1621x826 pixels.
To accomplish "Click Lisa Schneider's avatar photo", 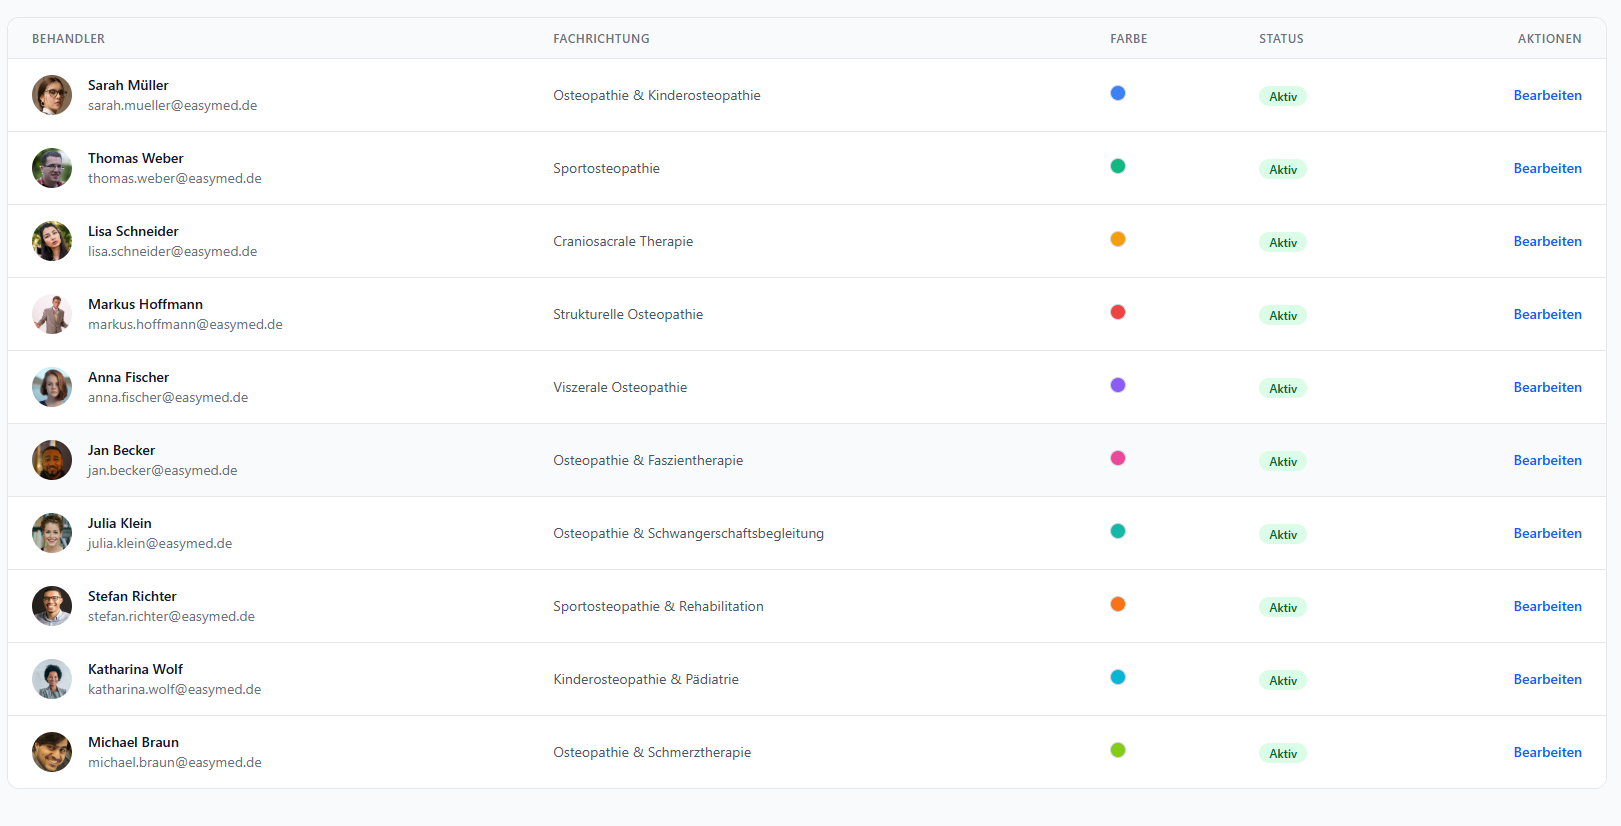I will 52,241.
